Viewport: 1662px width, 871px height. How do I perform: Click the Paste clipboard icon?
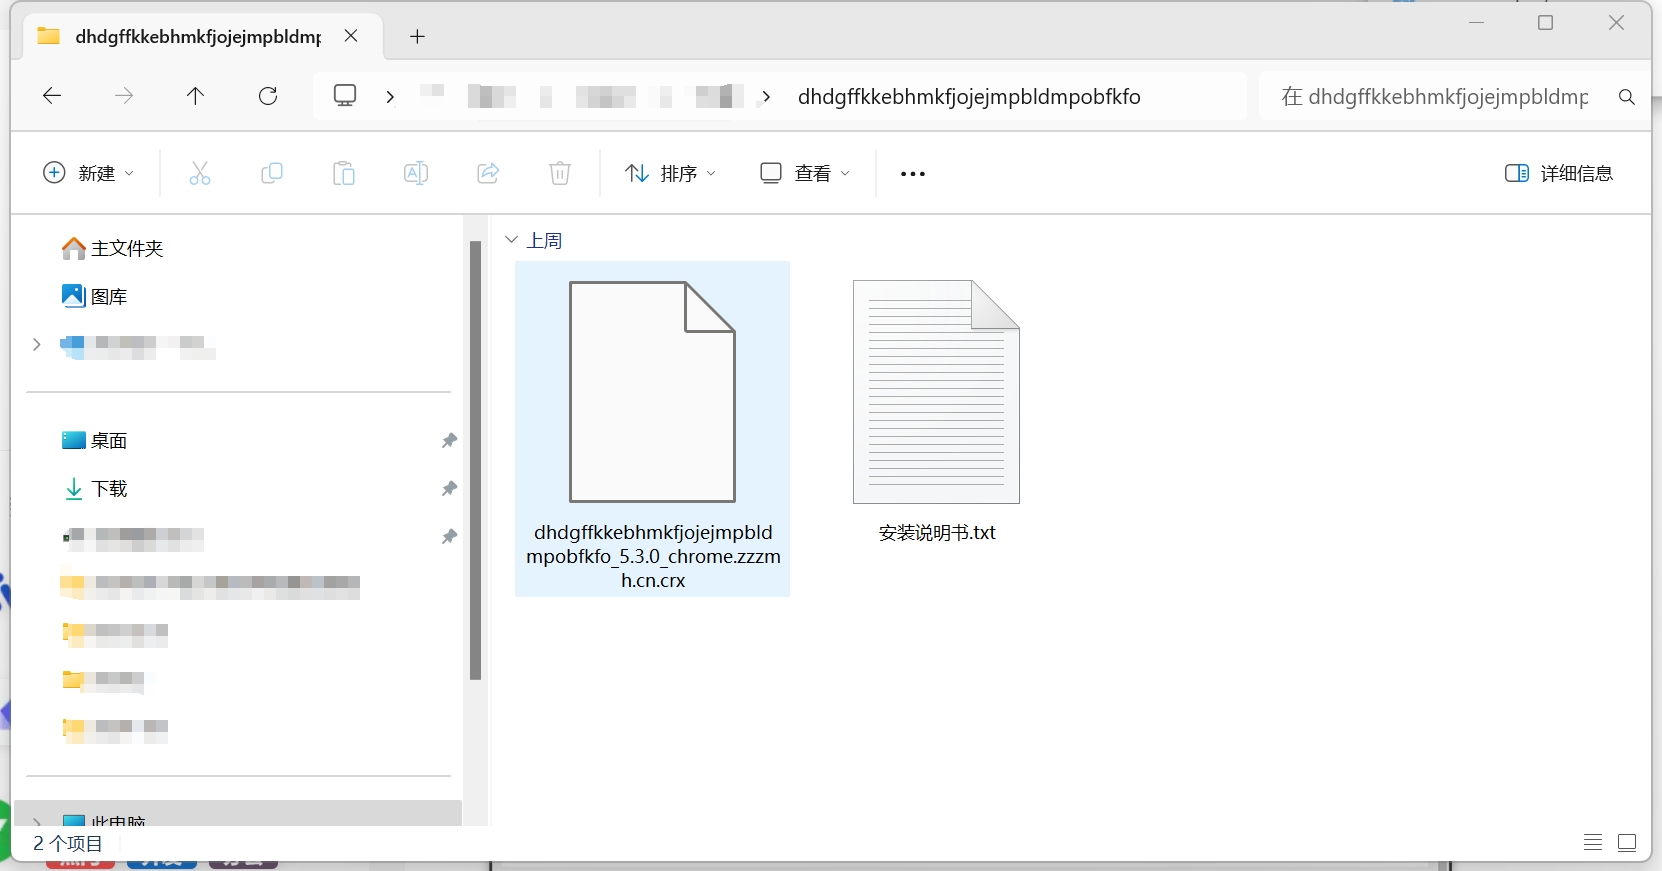[x=344, y=173]
